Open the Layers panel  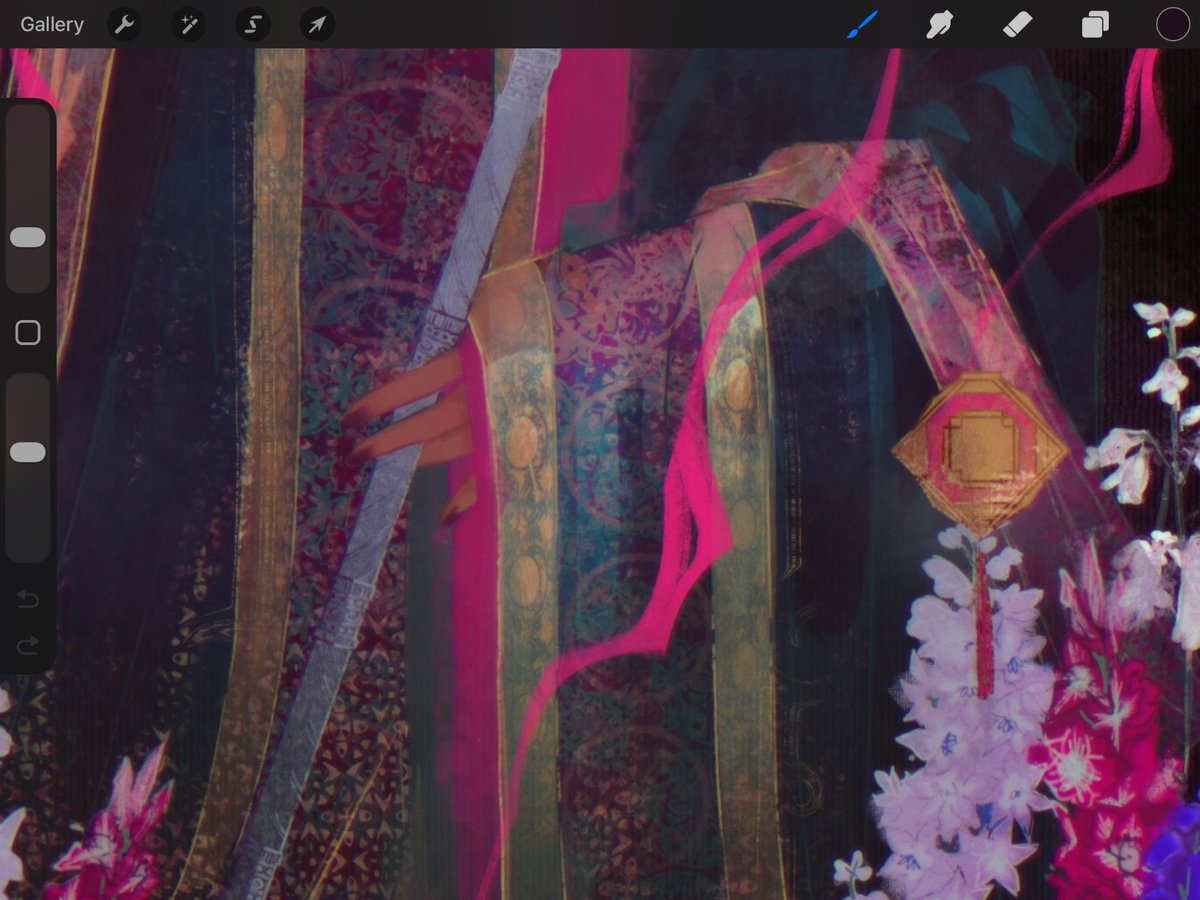[1095, 24]
